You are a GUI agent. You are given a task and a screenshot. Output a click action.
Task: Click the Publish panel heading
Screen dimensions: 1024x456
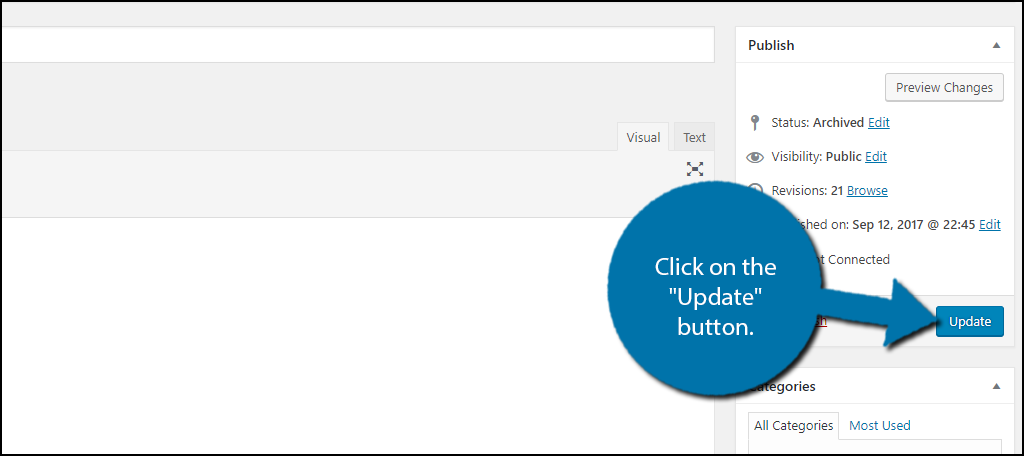(771, 46)
